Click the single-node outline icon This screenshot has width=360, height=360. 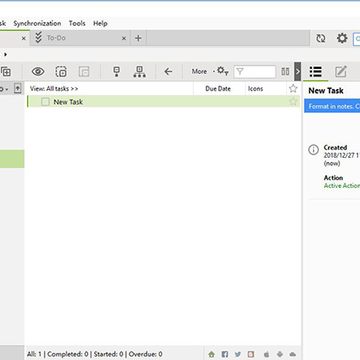coord(116,71)
